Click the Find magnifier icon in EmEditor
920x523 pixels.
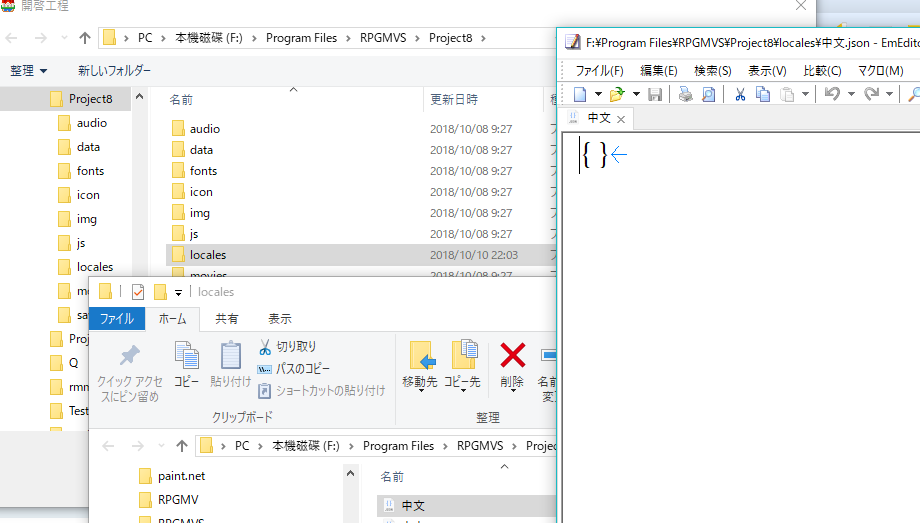(914, 94)
